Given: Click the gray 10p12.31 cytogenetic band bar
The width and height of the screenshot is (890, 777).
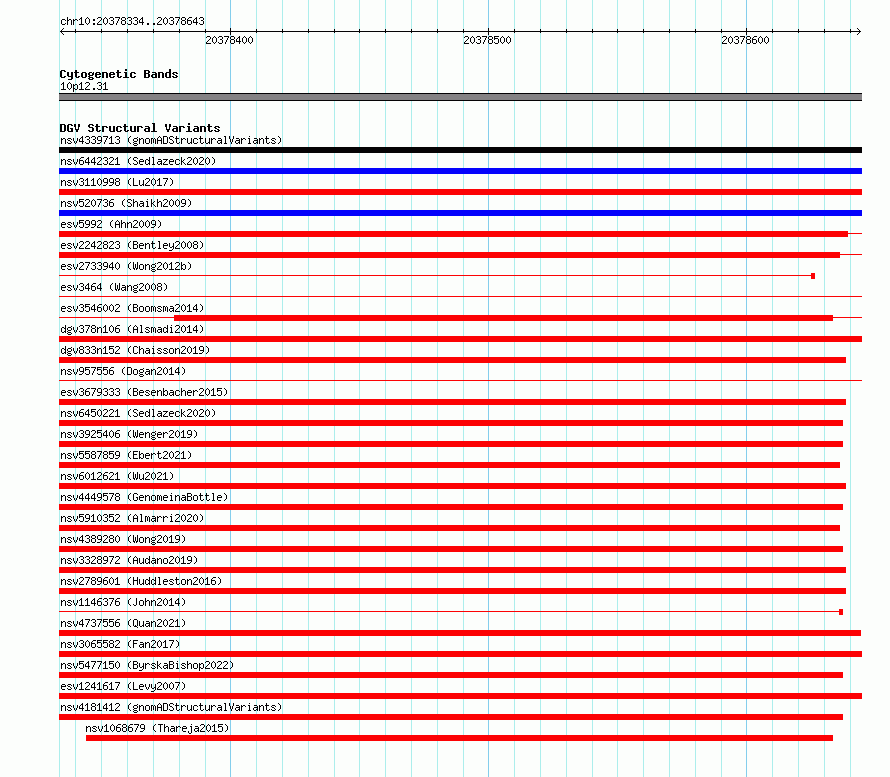Looking at the screenshot, I should tap(460, 97).
